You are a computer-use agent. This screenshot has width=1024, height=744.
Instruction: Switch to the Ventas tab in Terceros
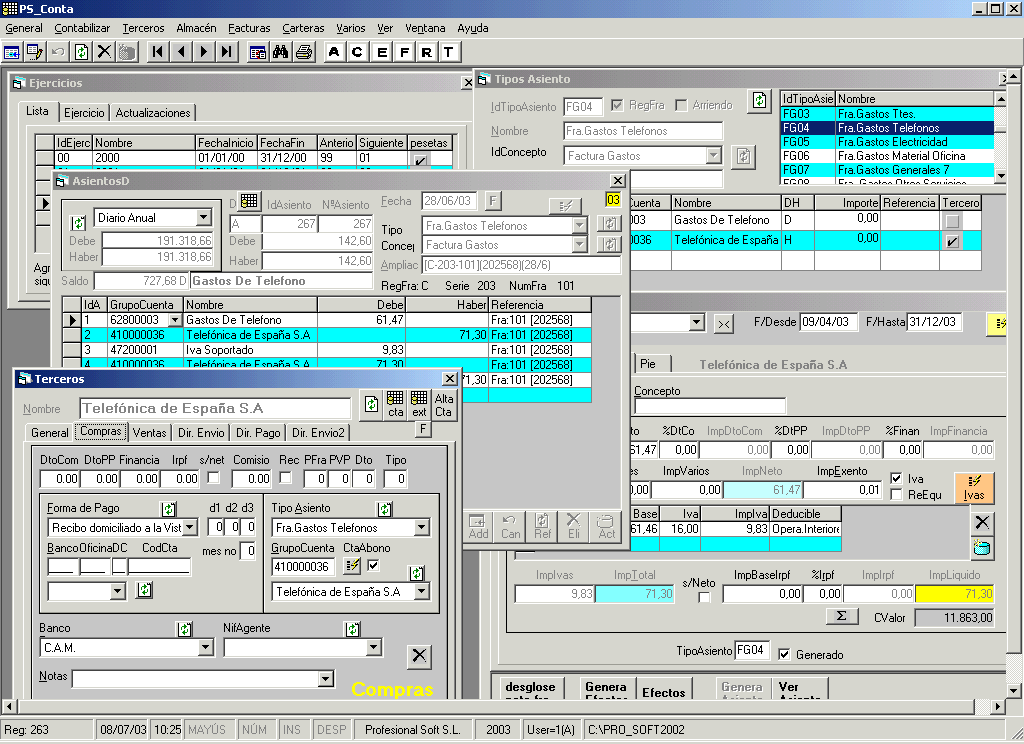click(x=149, y=433)
